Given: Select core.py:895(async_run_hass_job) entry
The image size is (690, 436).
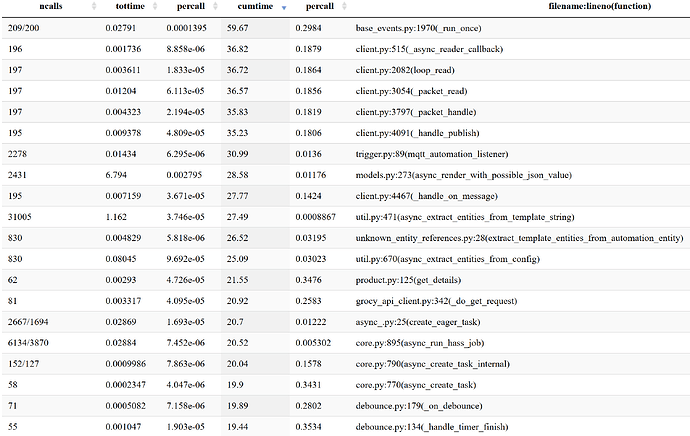Looking at the screenshot, I should (x=420, y=343).
